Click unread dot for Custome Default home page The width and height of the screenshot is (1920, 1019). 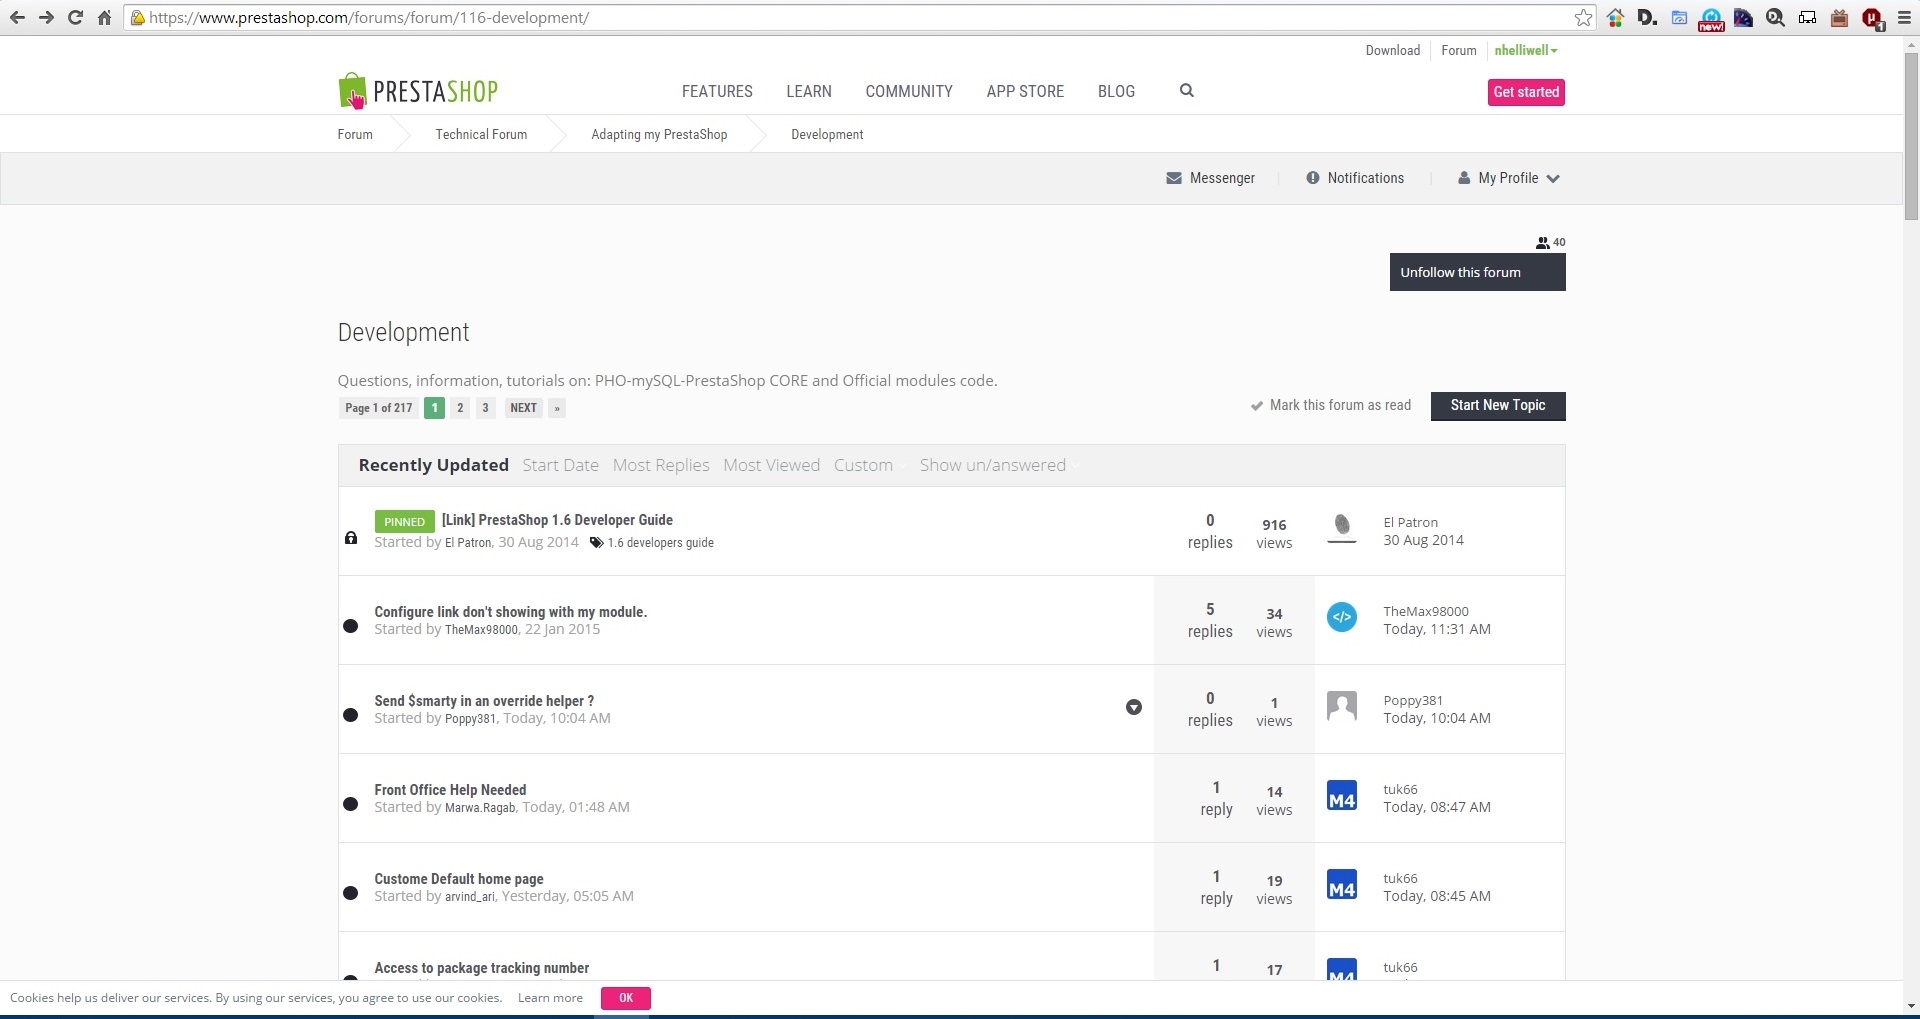[350, 893]
